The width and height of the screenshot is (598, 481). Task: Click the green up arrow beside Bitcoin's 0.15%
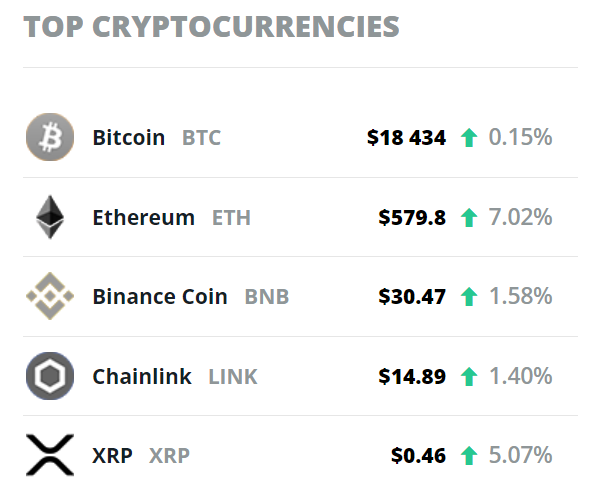click(469, 138)
